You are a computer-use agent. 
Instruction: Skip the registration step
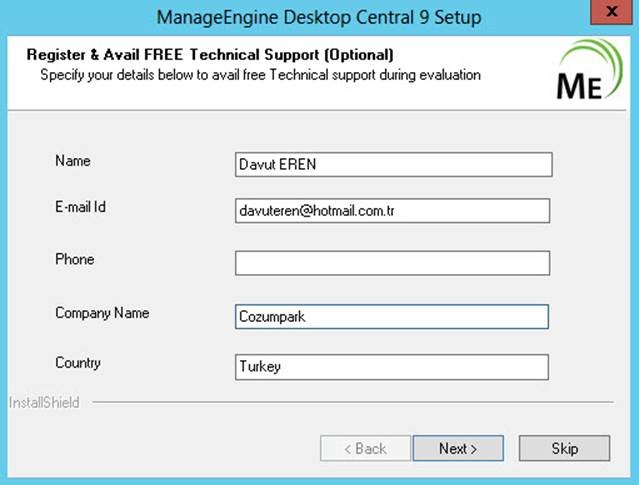click(x=564, y=448)
